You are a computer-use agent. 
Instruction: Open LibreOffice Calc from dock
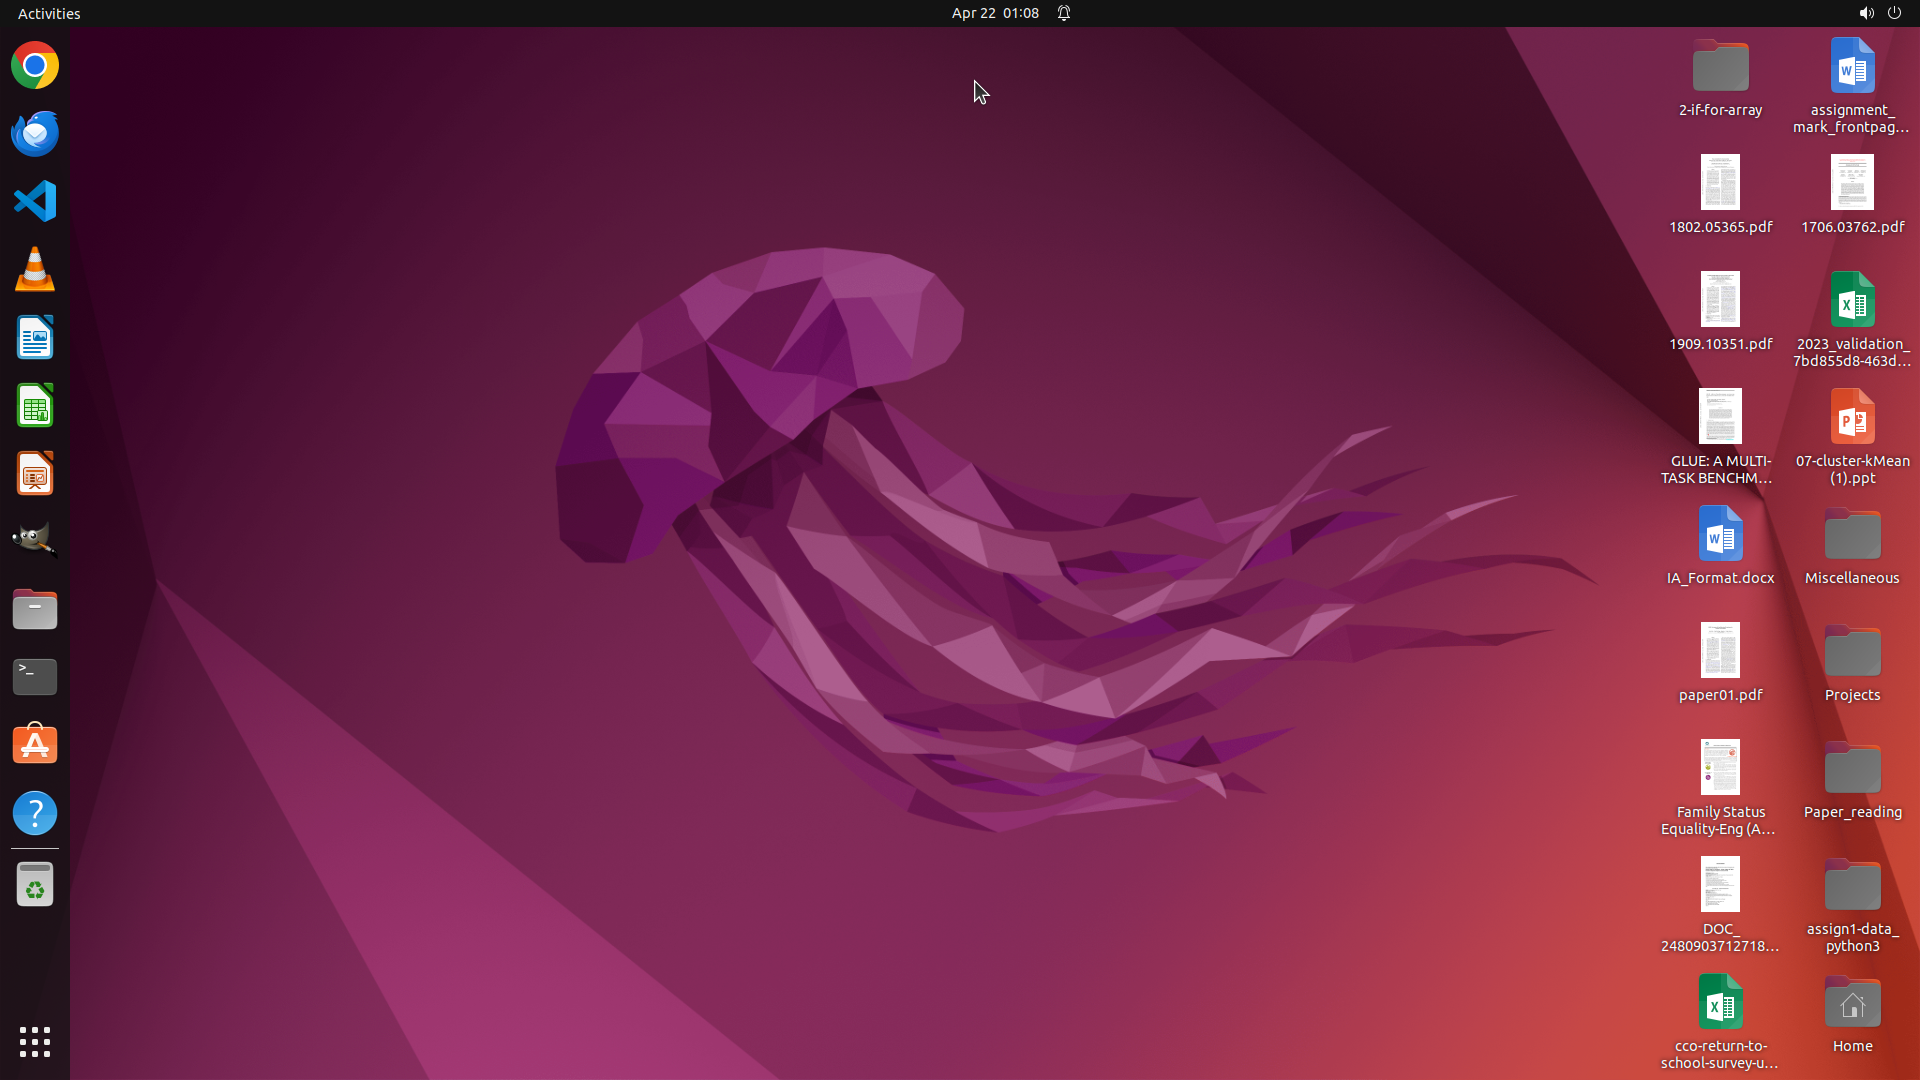coord(35,406)
